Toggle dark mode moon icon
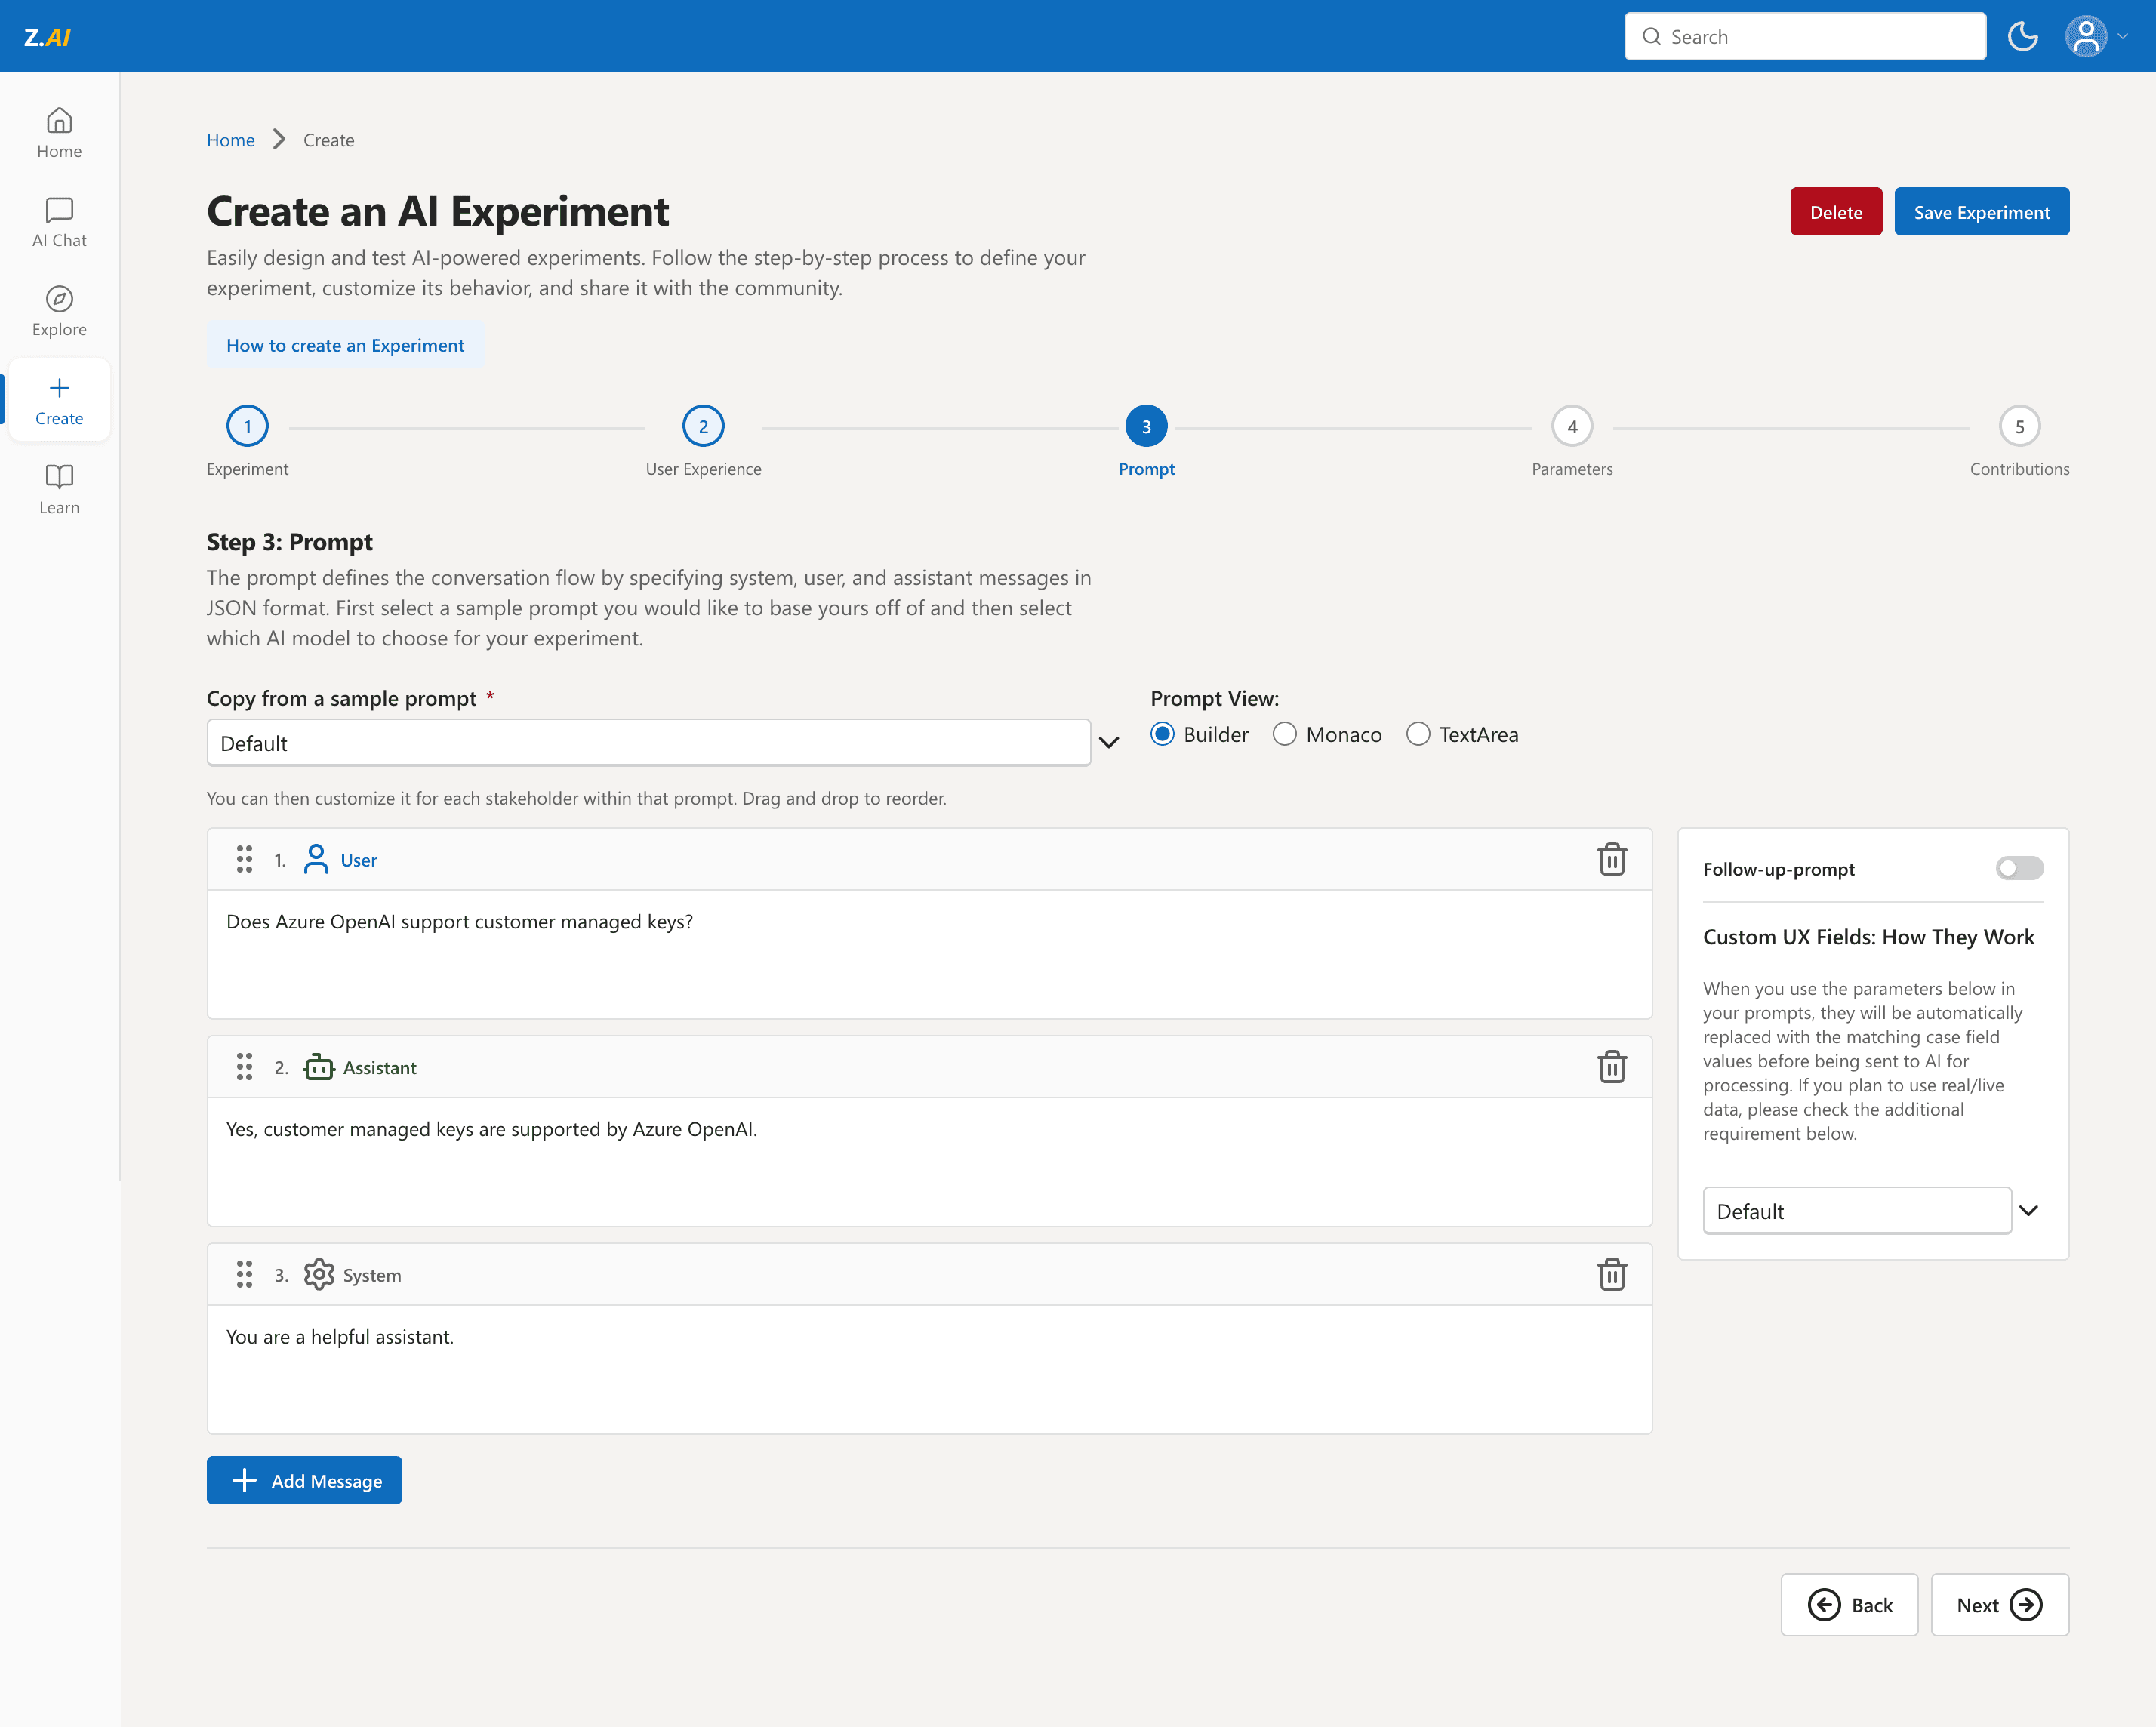The image size is (2156, 1727). pyautogui.click(x=2022, y=37)
